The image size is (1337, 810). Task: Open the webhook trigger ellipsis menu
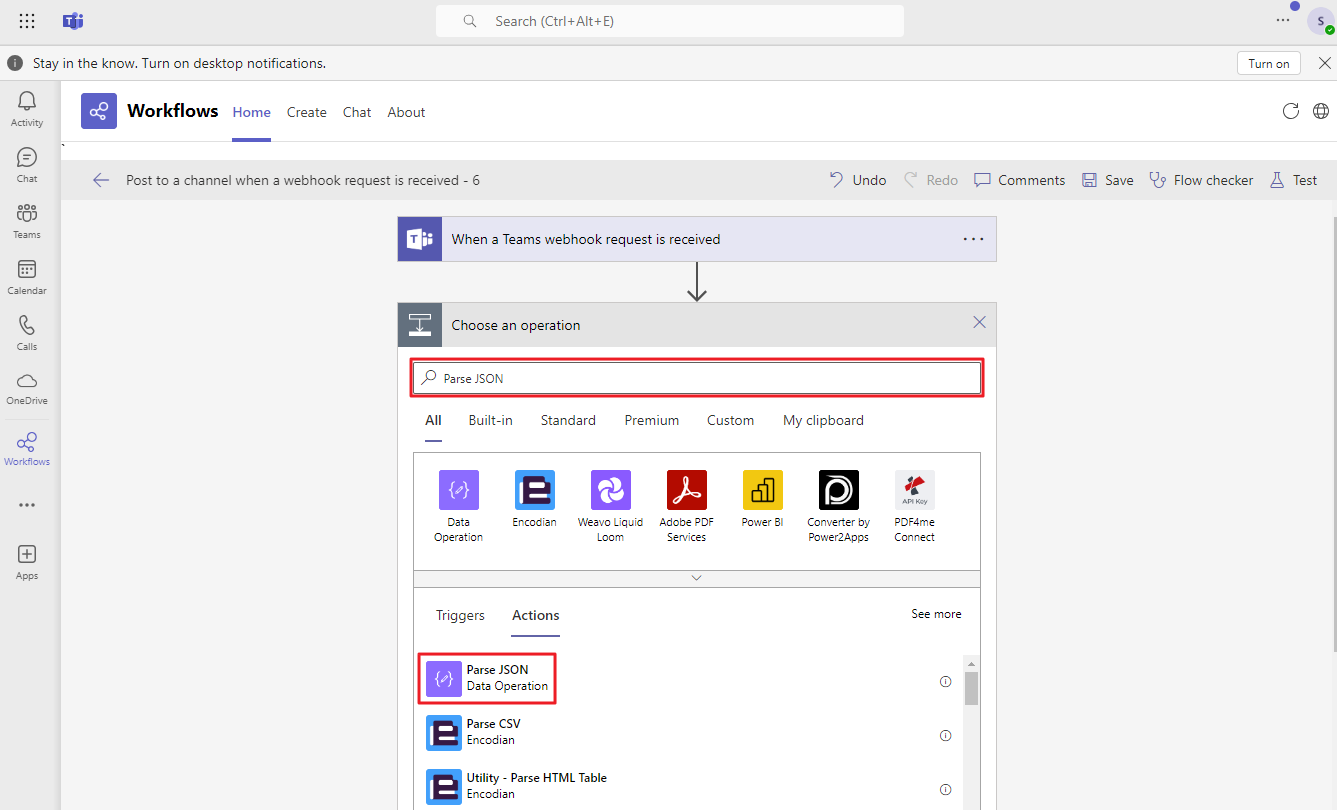coord(973,239)
